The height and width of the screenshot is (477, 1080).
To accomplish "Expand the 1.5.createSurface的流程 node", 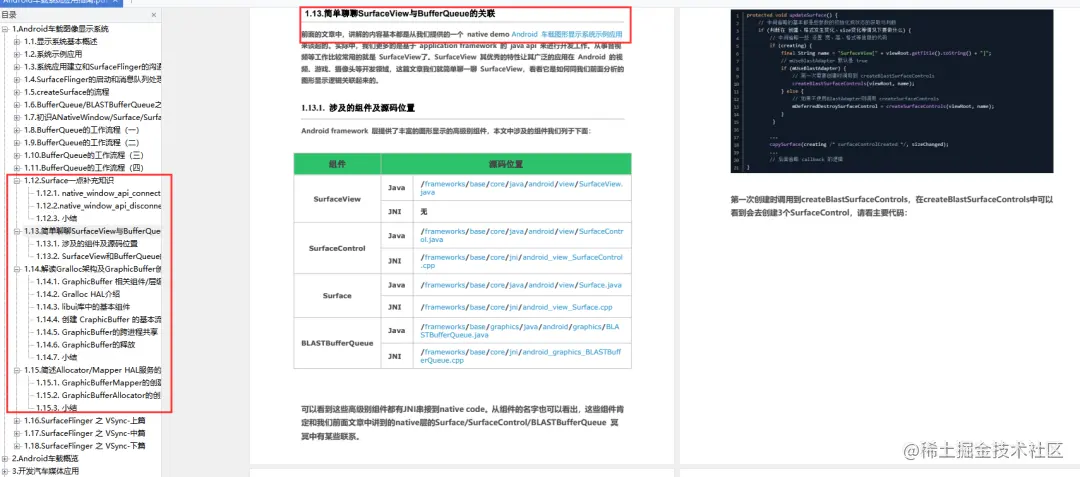I will coord(17,92).
